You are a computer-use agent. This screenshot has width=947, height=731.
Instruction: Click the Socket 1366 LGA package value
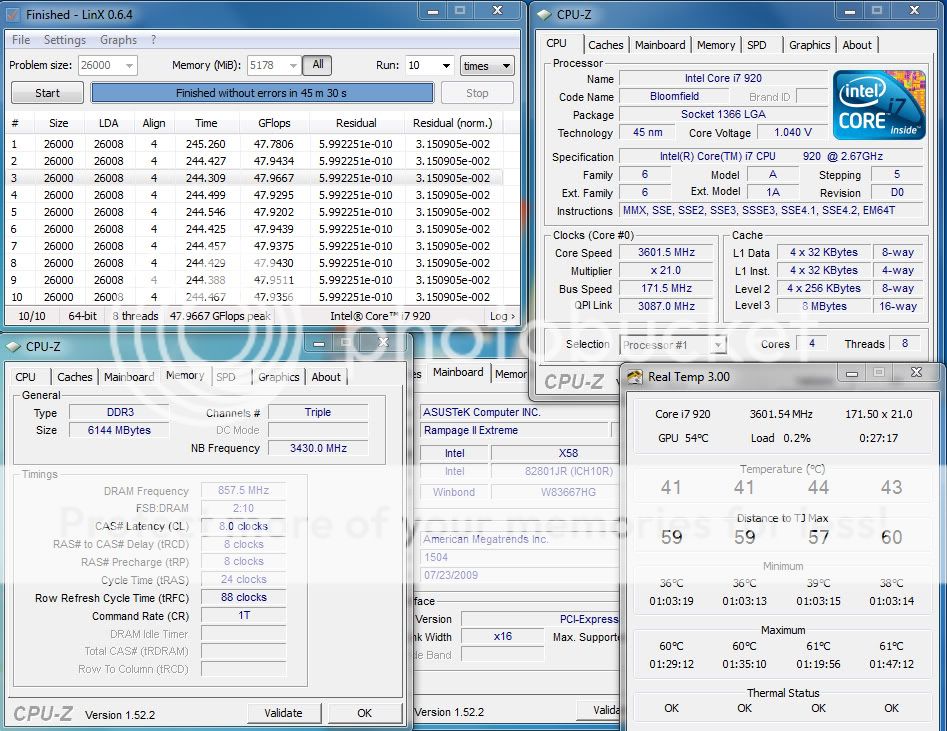pos(723,114)
